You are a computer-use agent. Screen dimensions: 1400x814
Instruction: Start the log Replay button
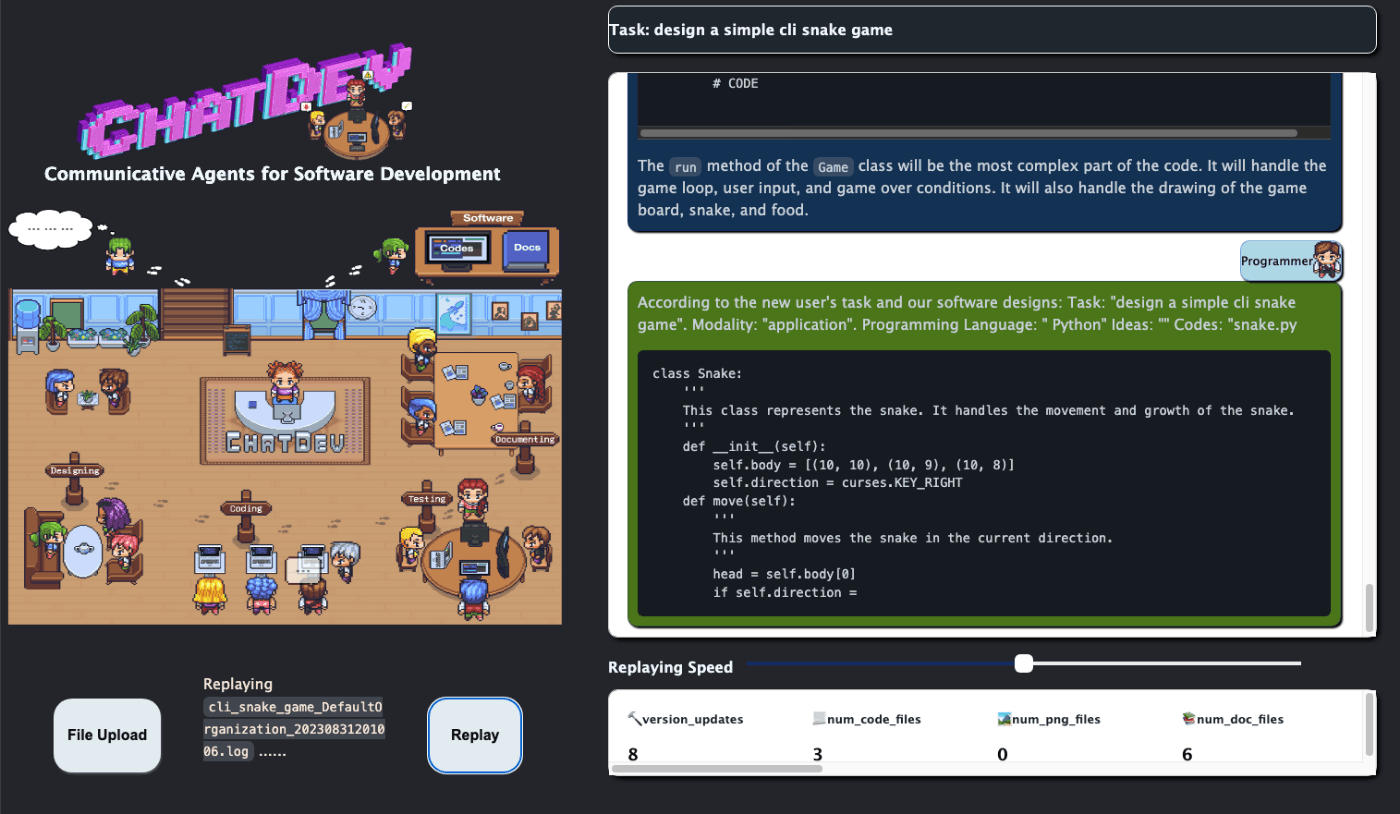(475, 735)
